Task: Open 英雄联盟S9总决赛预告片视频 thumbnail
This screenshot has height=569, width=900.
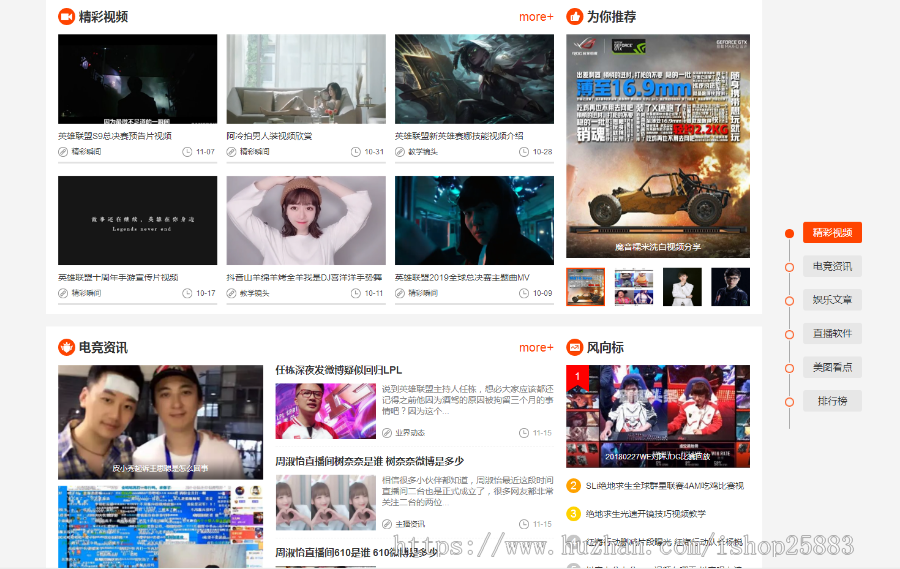Action: [x=138, y=79]
